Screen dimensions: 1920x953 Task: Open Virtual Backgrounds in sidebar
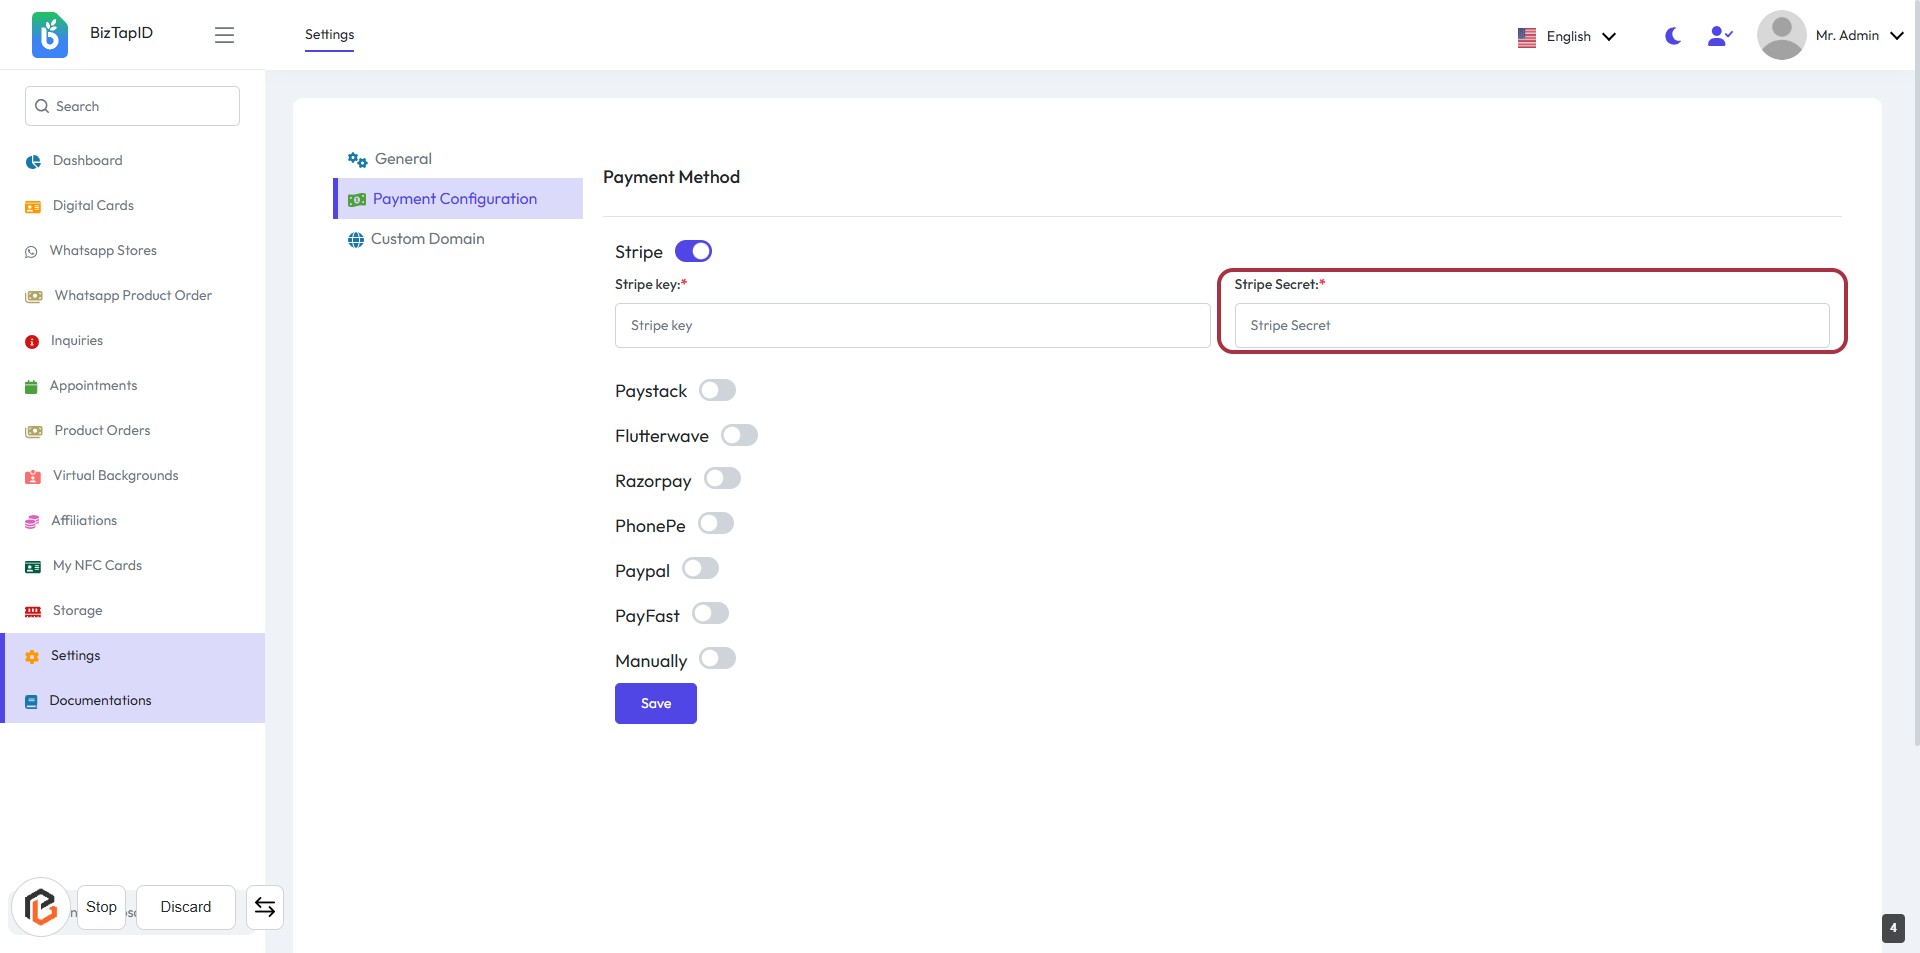(115, 476)
